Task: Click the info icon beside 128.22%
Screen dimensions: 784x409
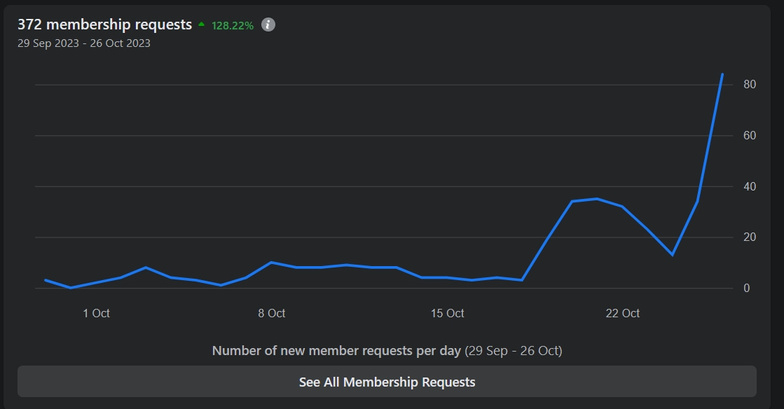Action: click(x=268, y=24)
